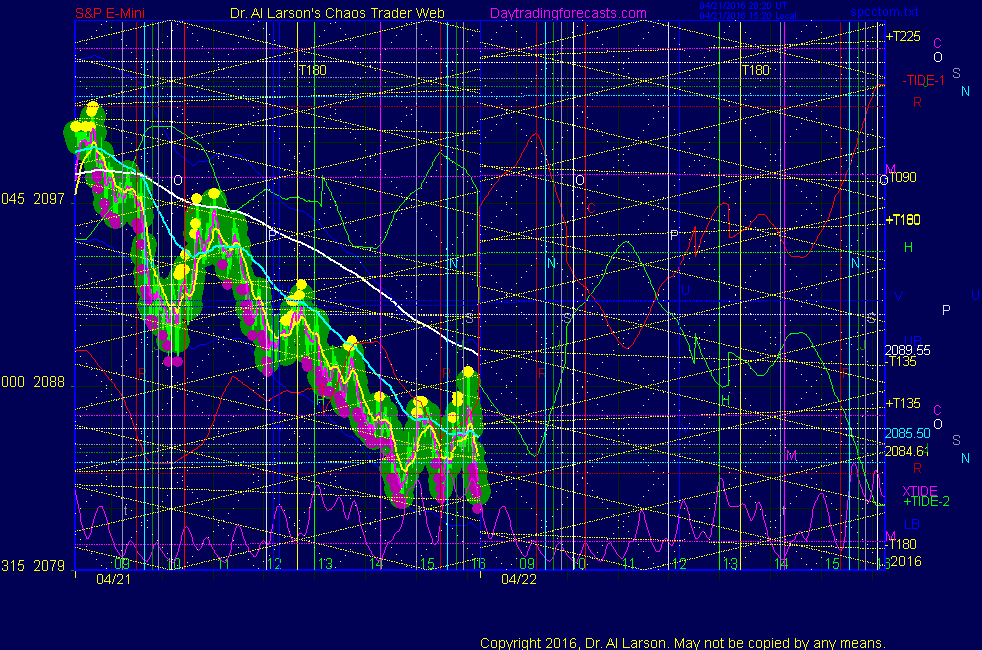The width and height of the screenshot is (982, 650).
Task: Select the XTIDE legend label
Action: [x=919, y=490]
